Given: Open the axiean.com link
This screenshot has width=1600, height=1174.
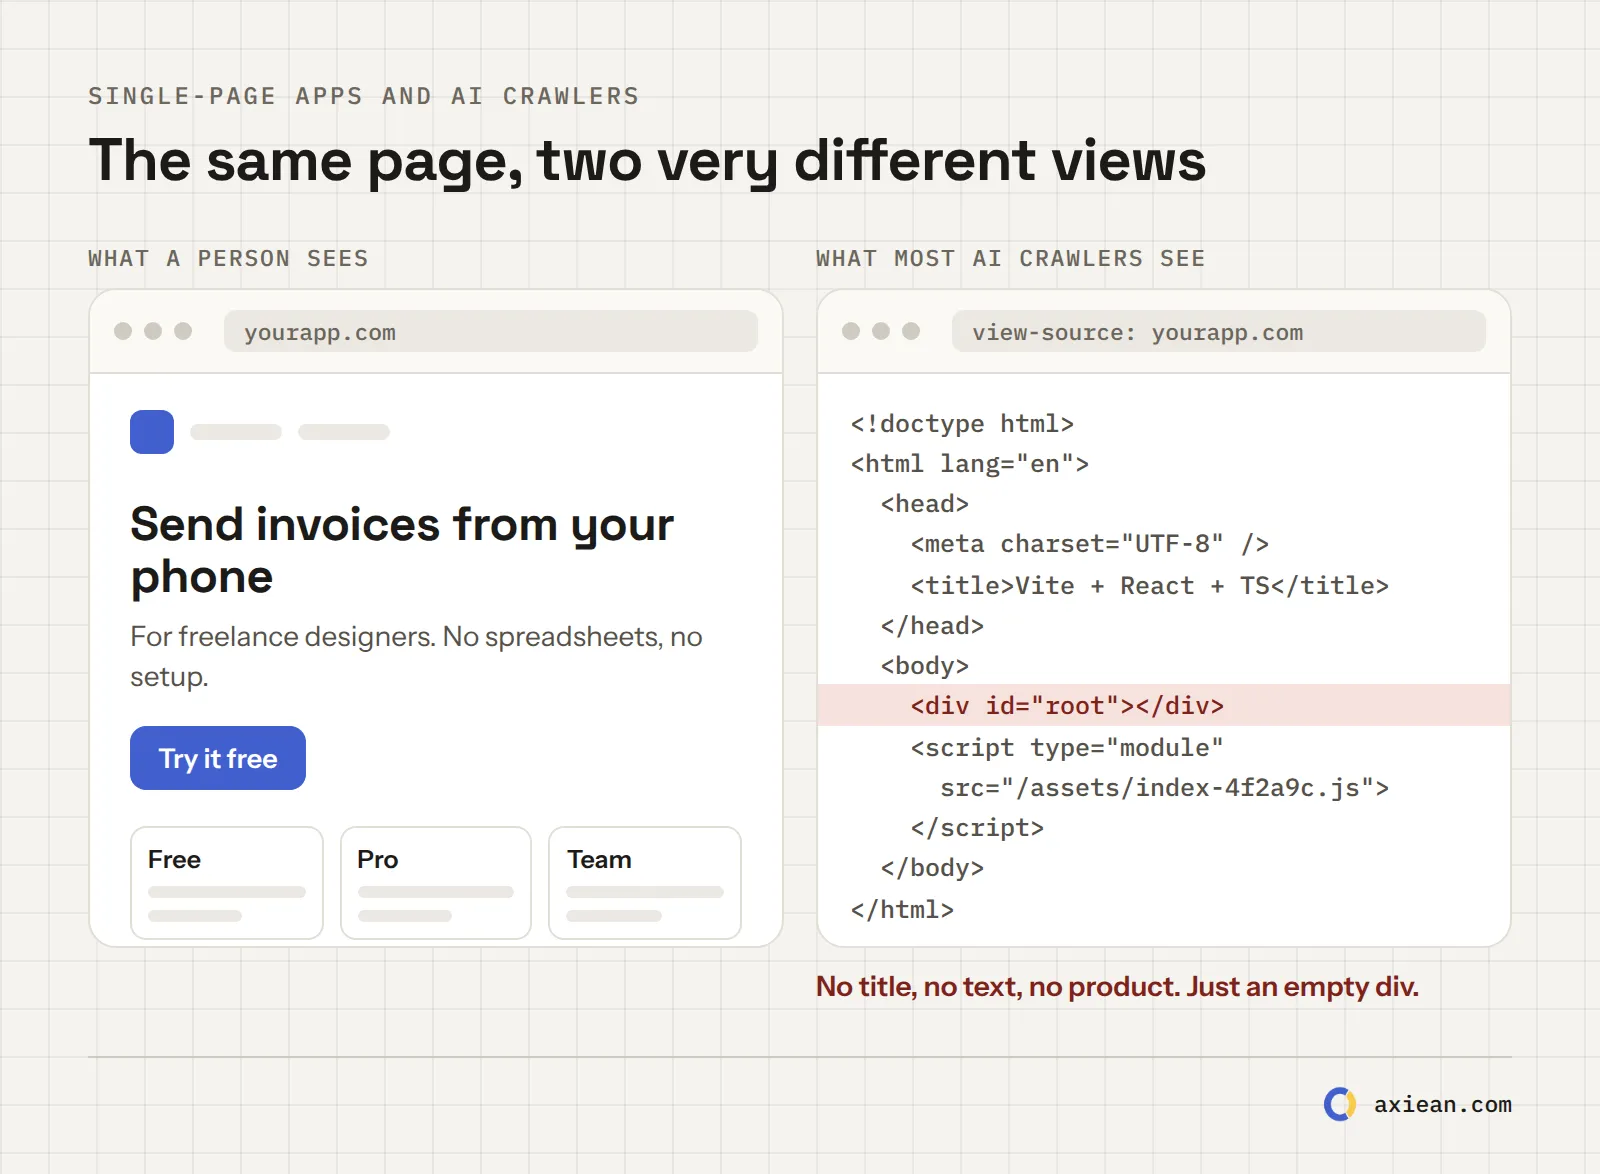Looking at the screenshot, I should pyautogui.click(x=1442, y=1104).
